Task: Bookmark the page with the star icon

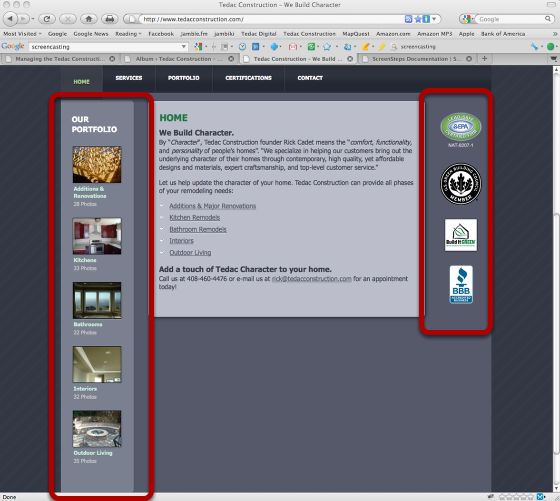Action: [x=418, y=19]
